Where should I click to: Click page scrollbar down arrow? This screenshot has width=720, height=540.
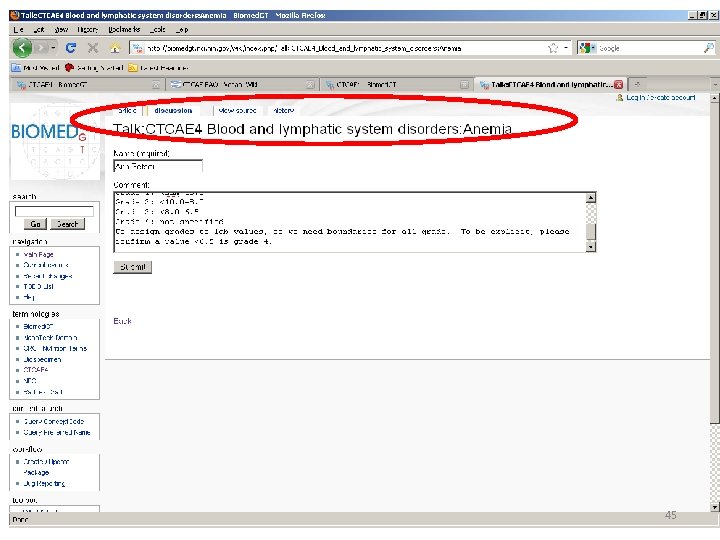click(714, 507)
